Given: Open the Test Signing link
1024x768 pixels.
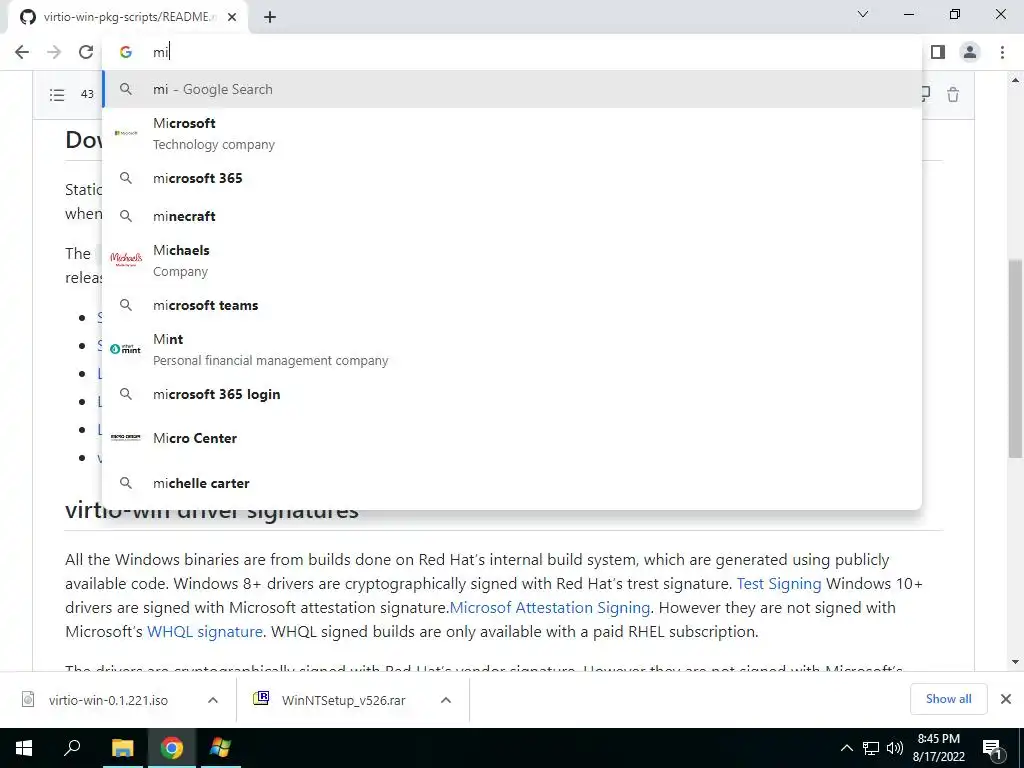Looking at the screenshot, I should pyautogui.click(x=778, y=583).
